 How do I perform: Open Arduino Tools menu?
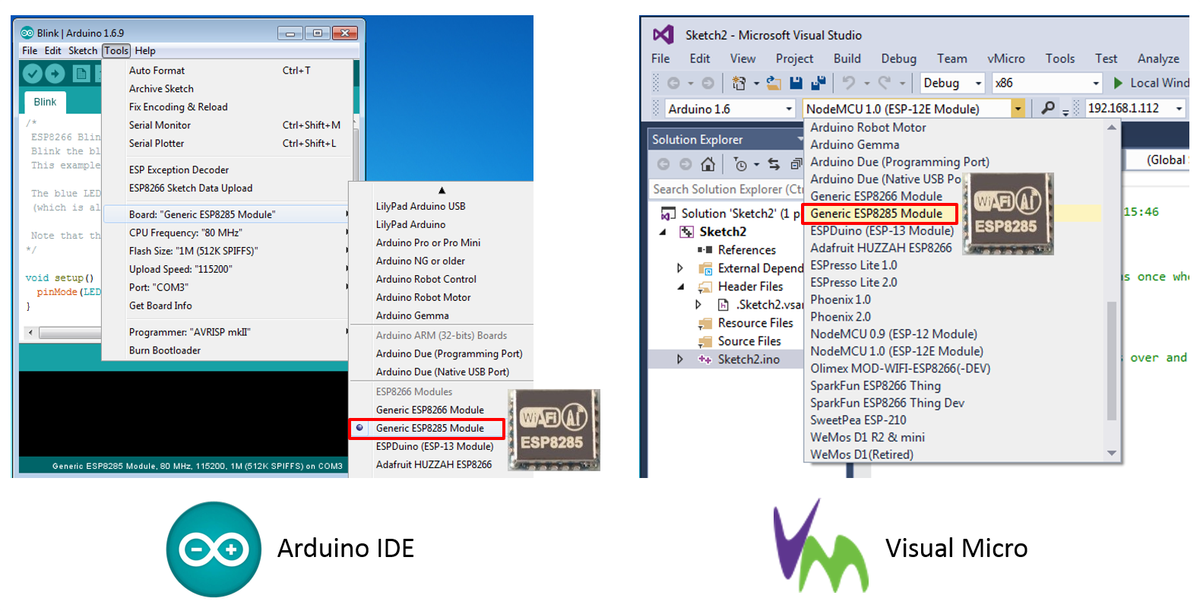(116, 51)
